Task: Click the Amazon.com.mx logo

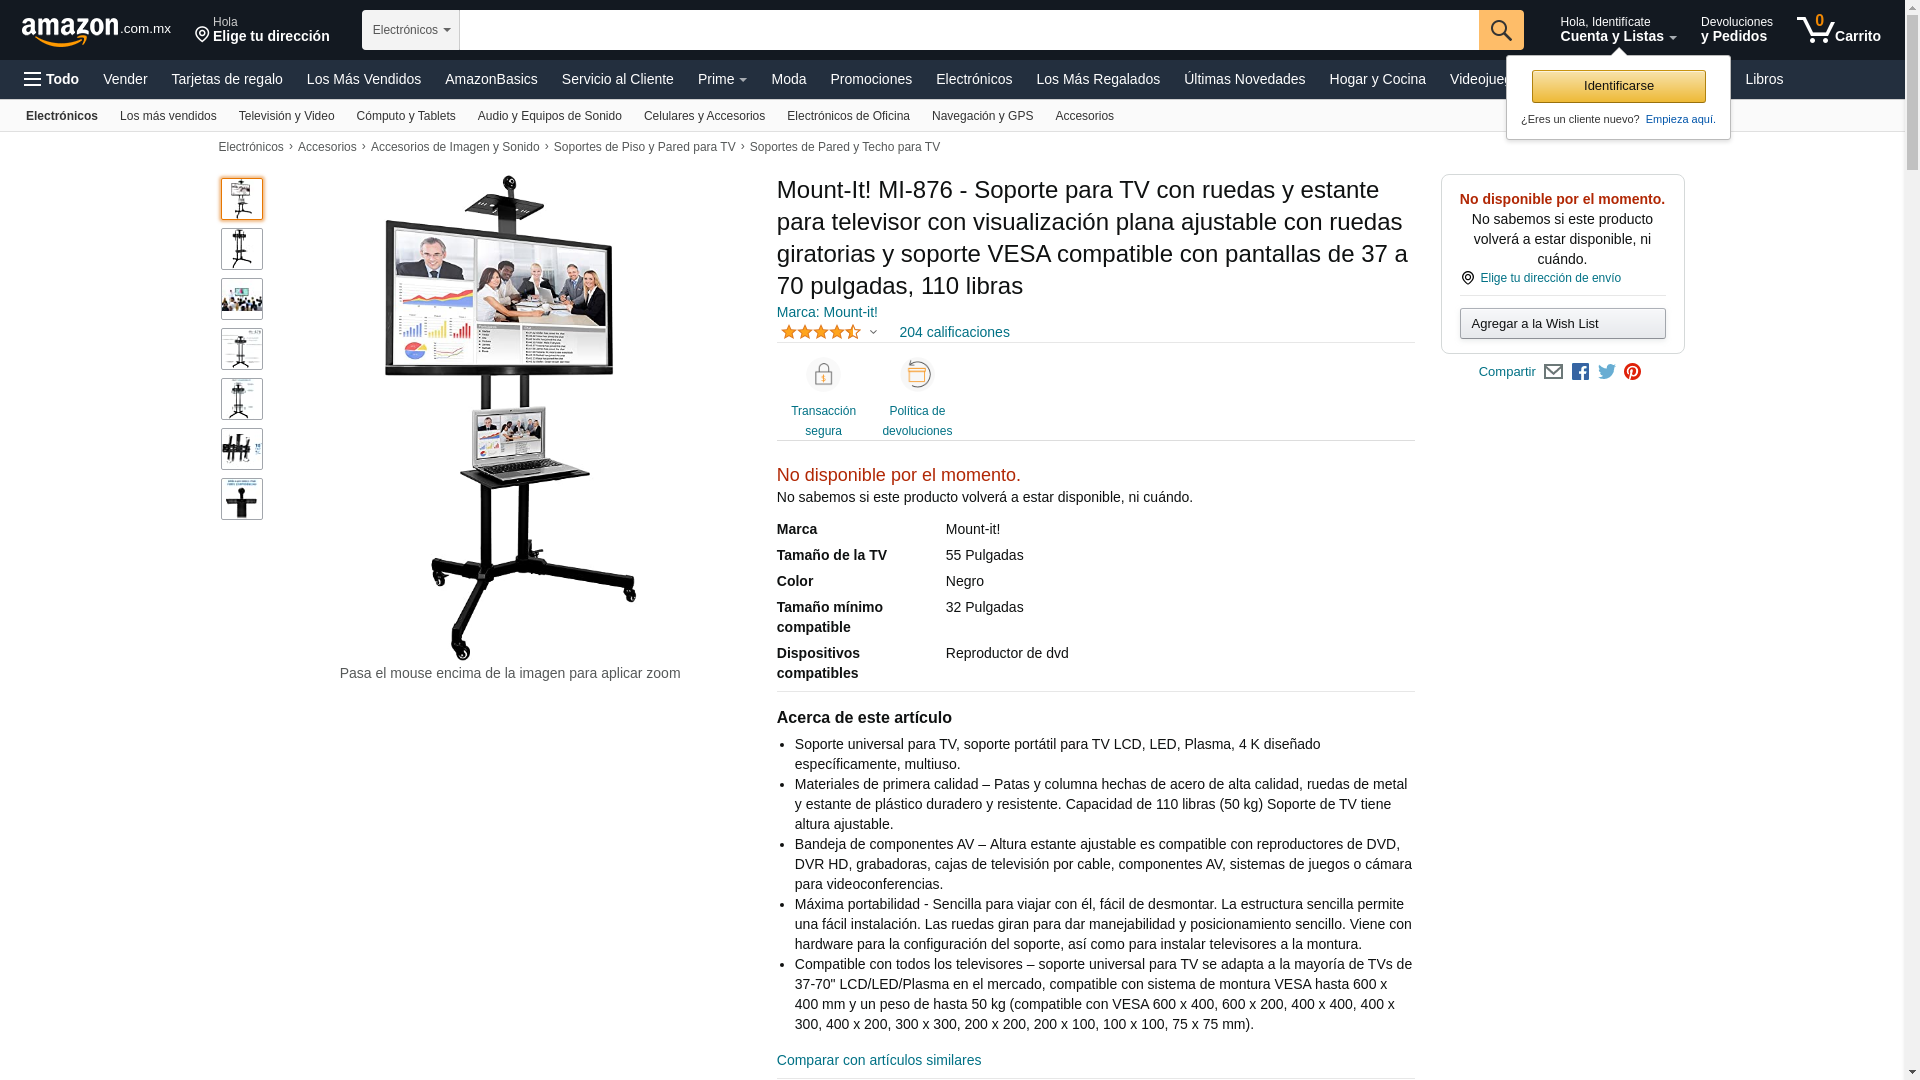Action: [x=96, y=30]
